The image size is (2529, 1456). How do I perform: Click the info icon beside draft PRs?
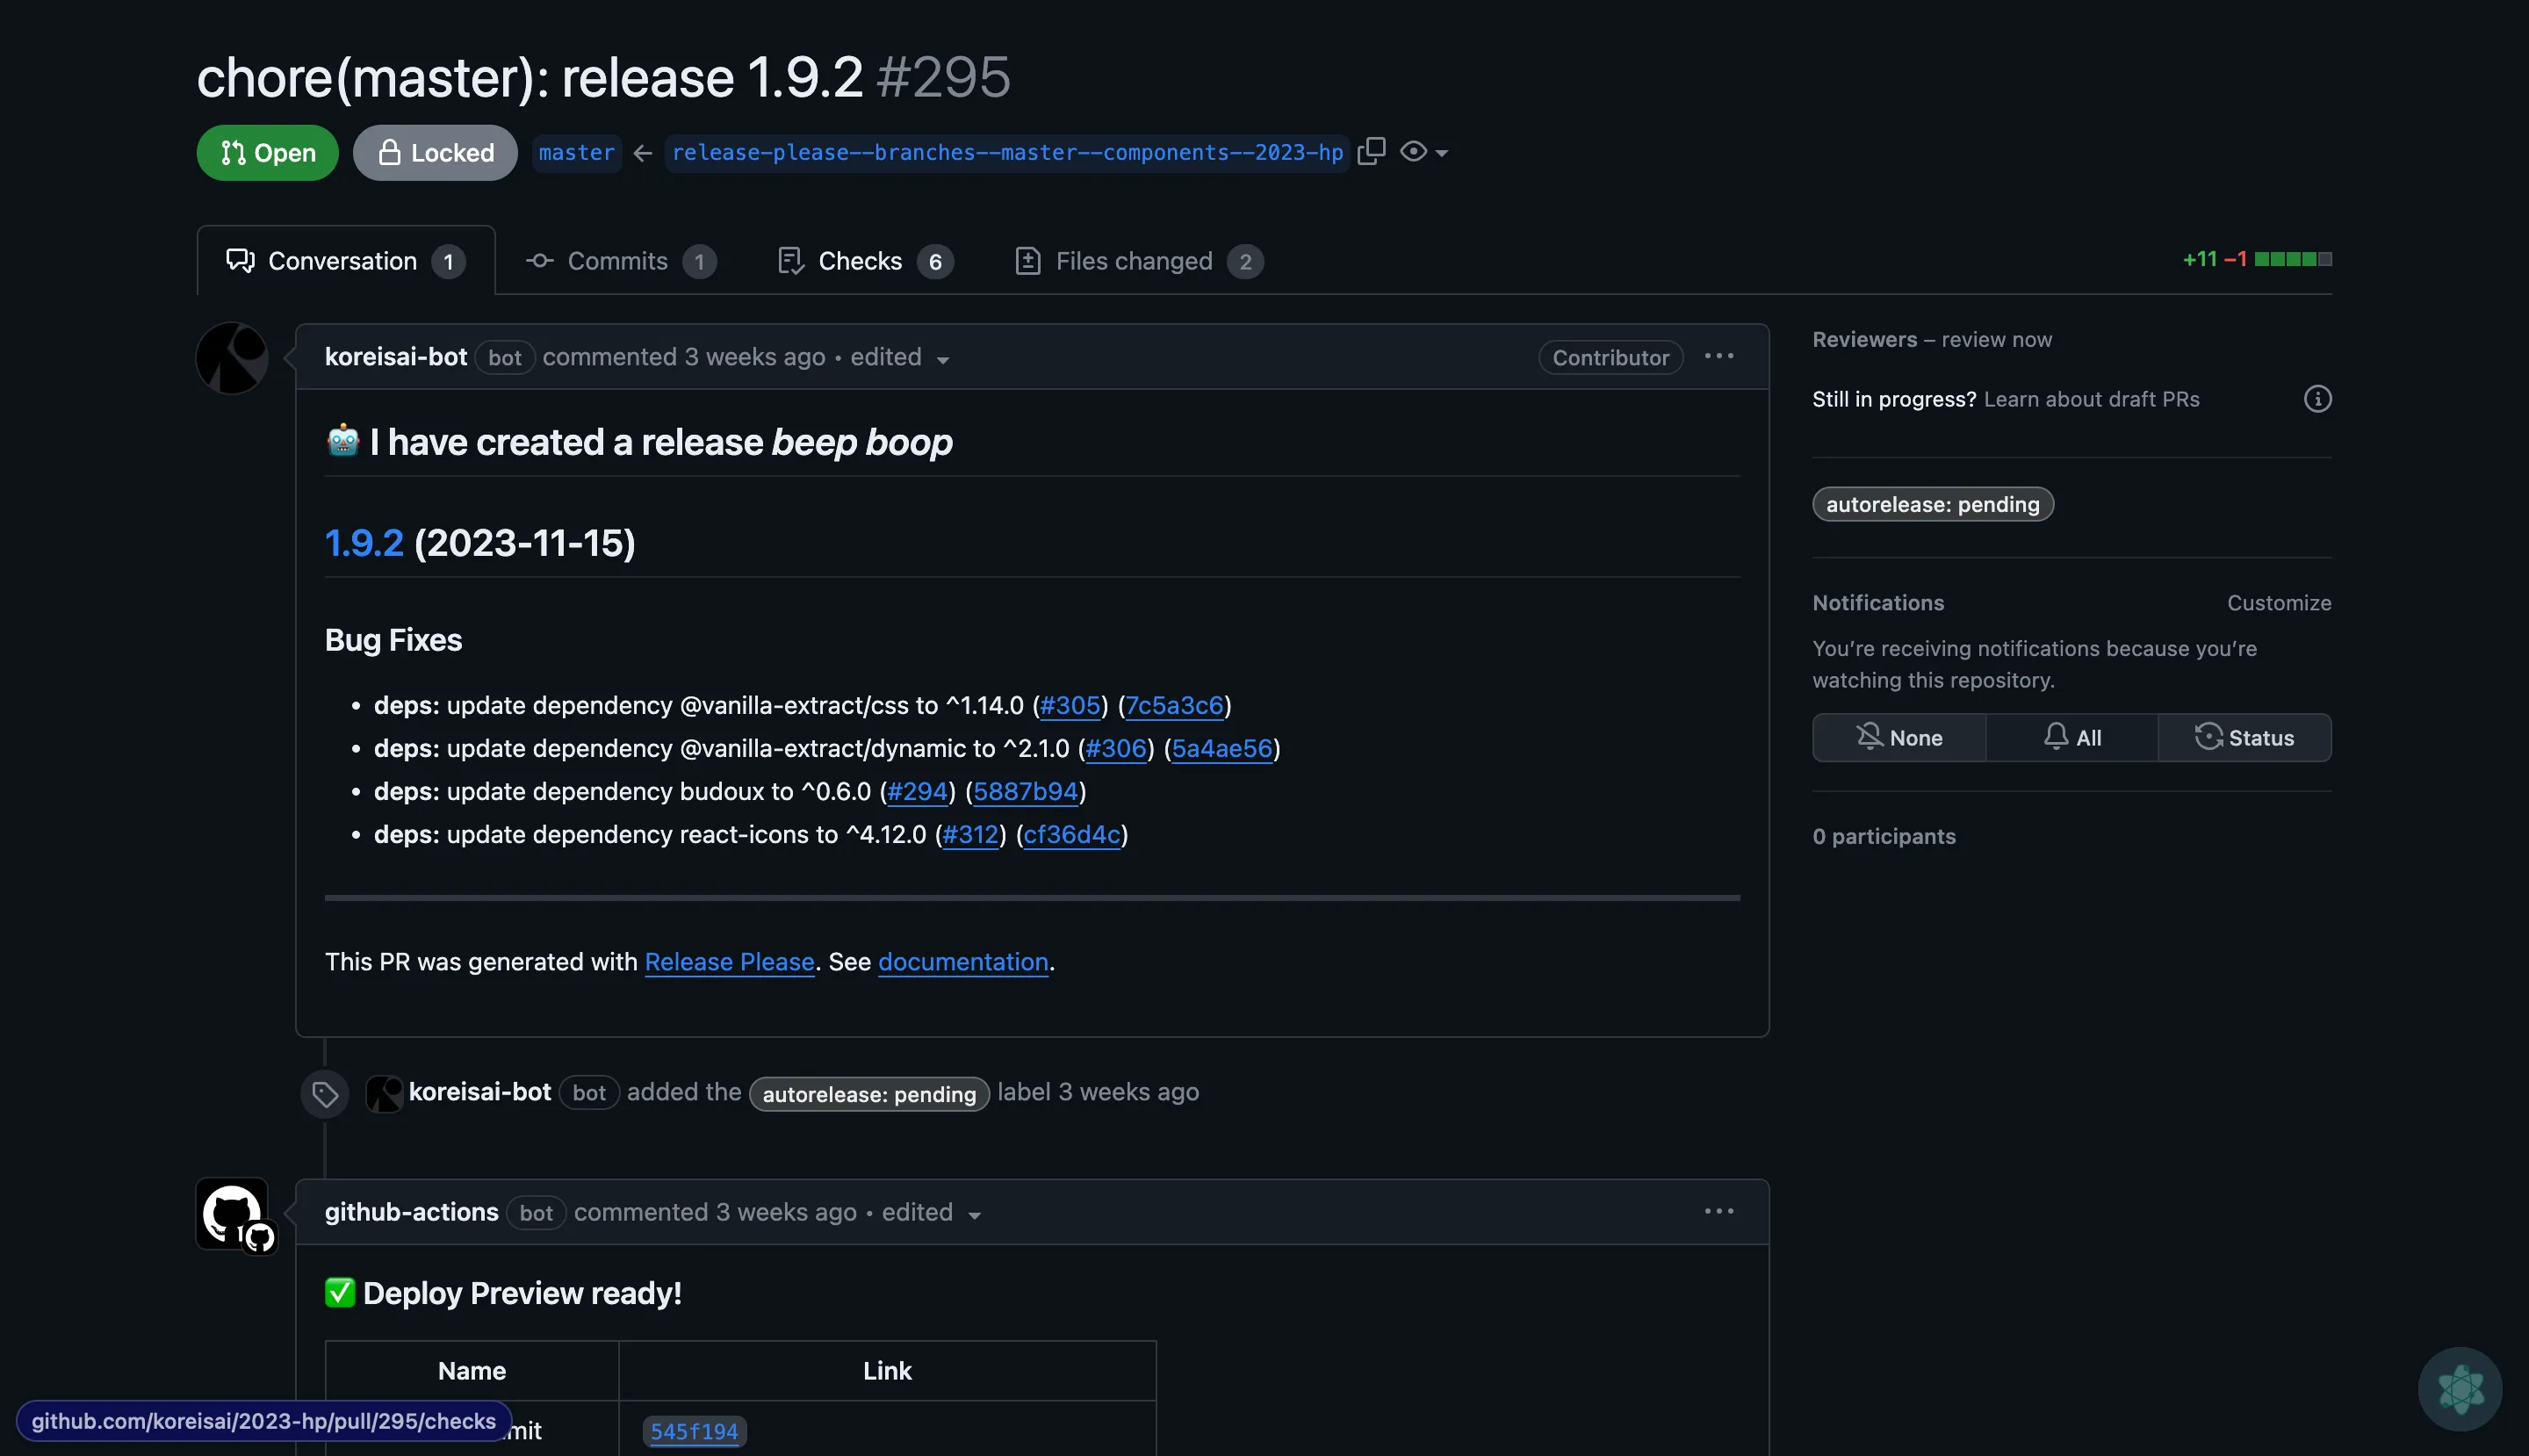[x=2317, y=399]
